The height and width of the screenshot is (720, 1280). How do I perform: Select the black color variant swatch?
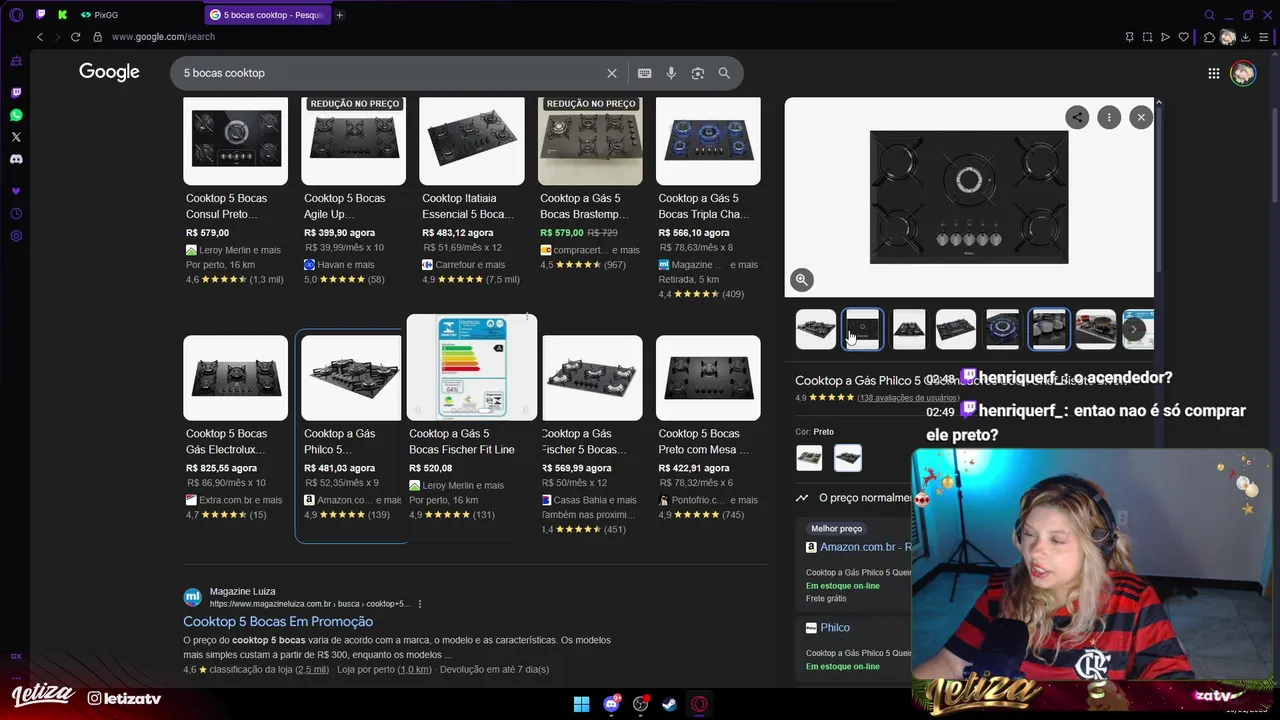[847, 458]
